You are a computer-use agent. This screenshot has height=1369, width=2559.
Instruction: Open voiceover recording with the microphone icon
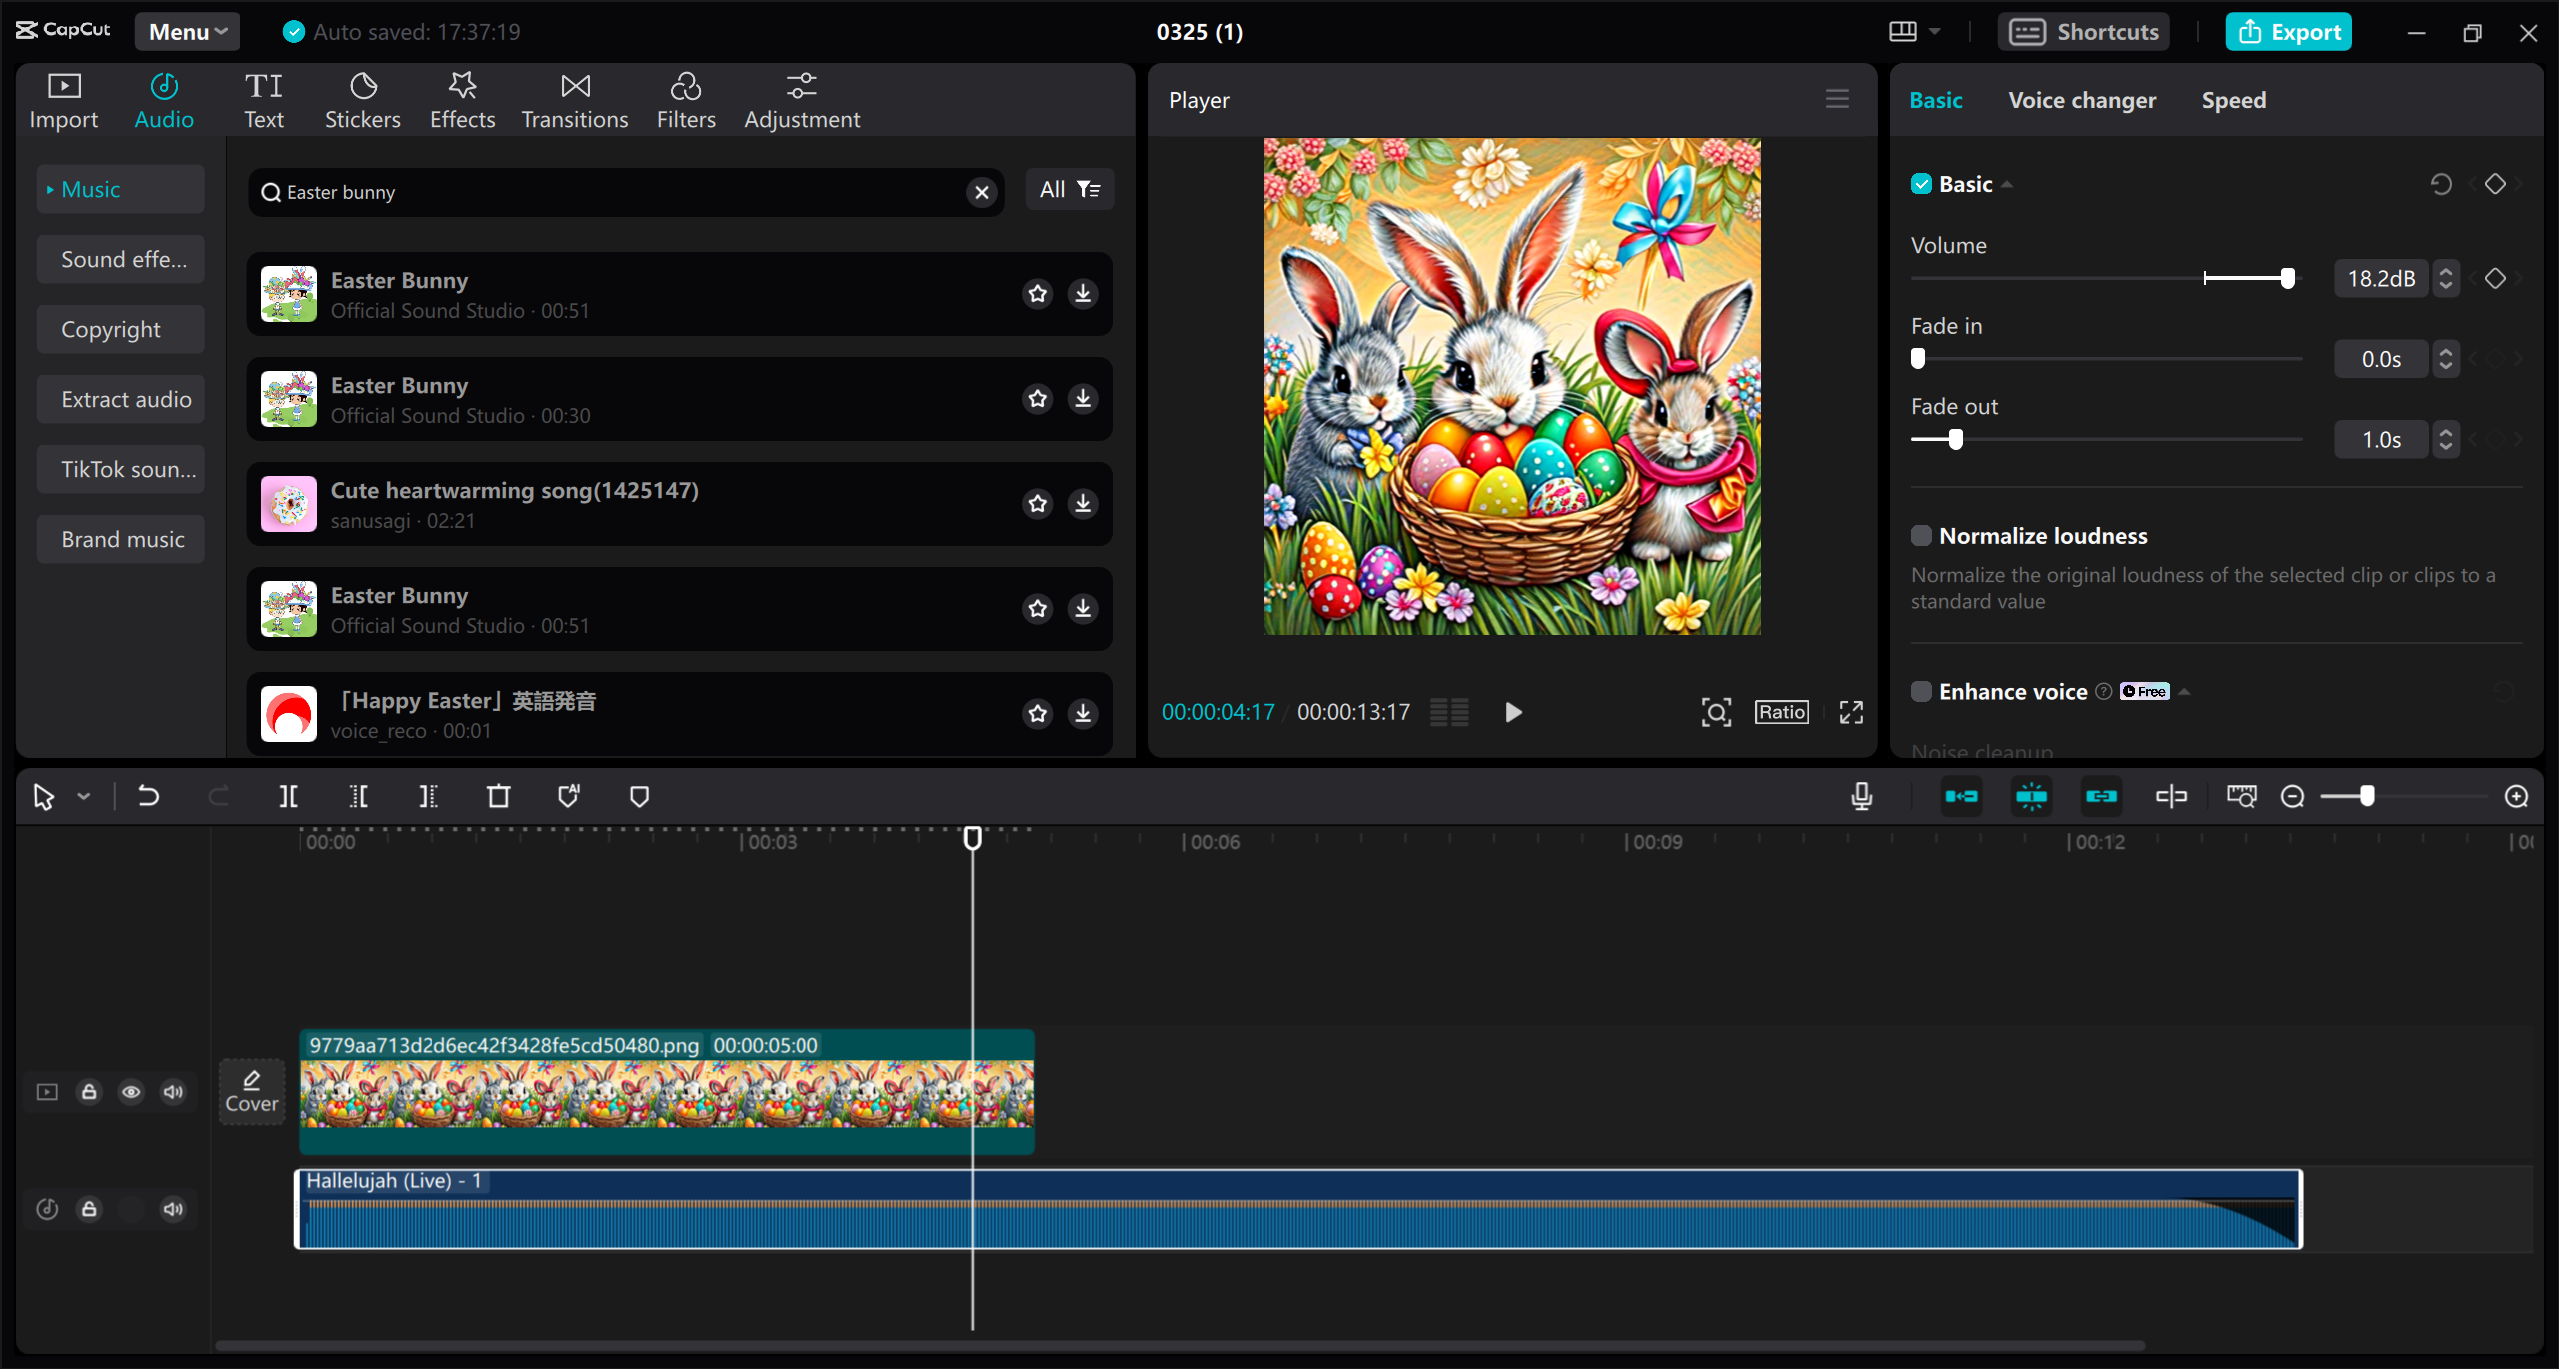click(x=1860, y=796)
